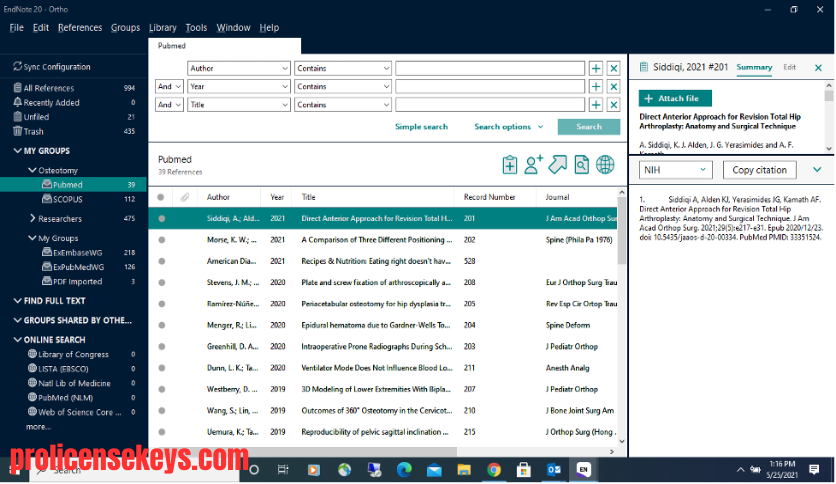Click the attachment paperclip column header
836x484 pixels.
pos(184,197)
